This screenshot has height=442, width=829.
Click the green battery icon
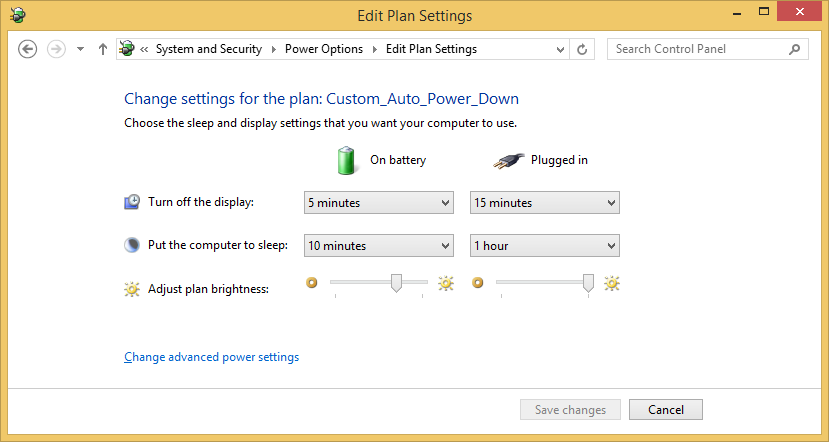(x=345, y=160)
